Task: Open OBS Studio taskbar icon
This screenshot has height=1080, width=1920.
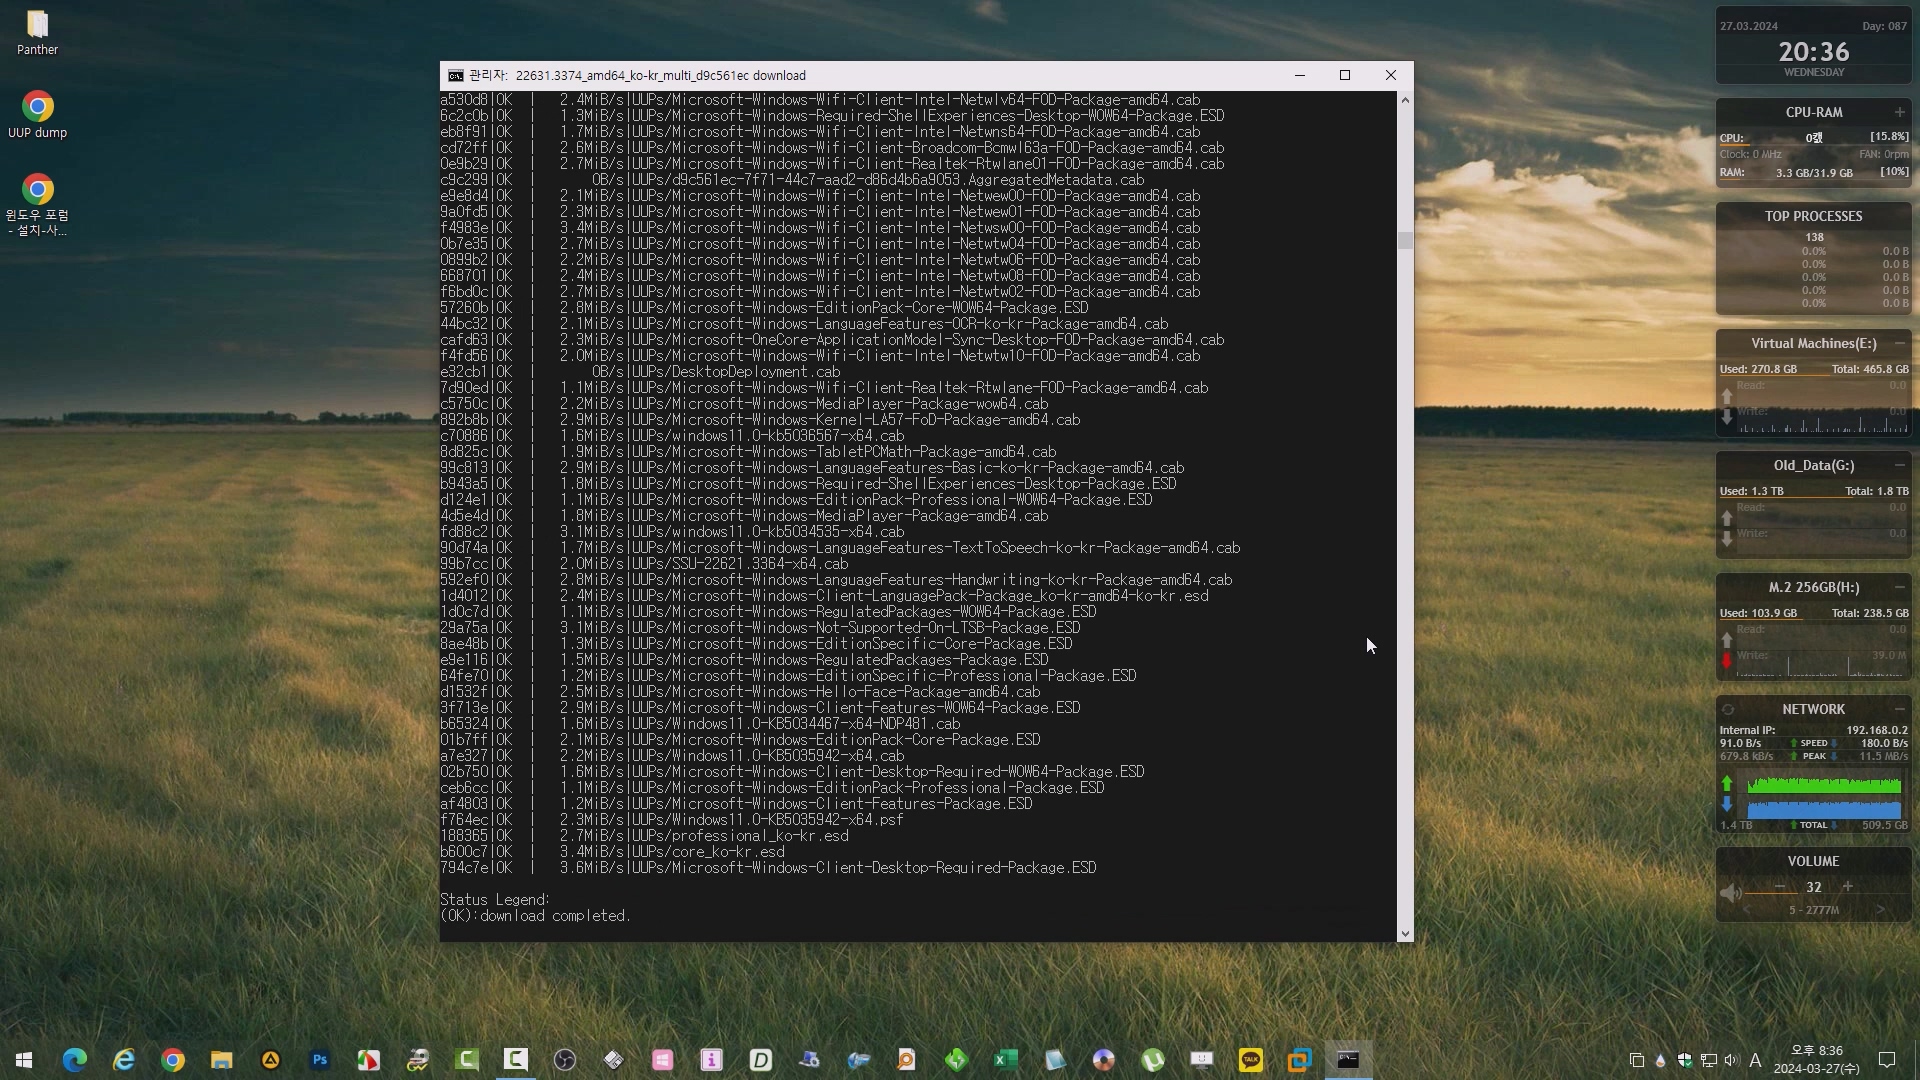Action: [565, 1060]
